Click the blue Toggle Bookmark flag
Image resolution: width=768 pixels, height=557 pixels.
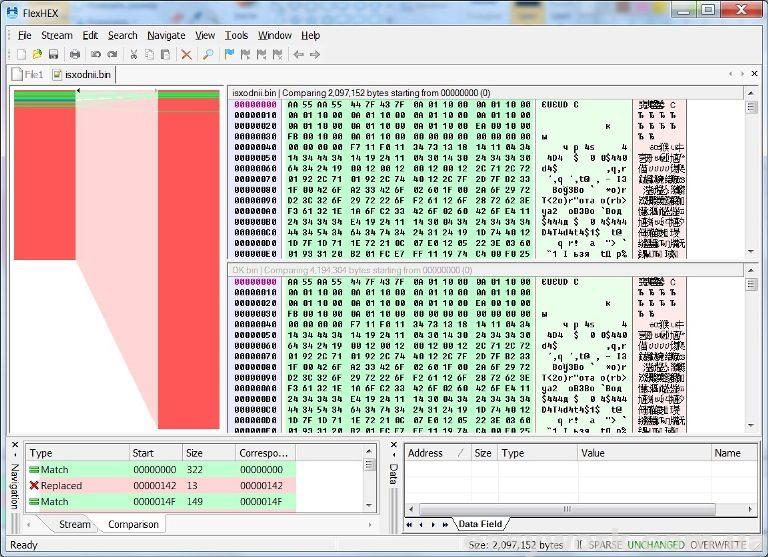[x=229, y=54]
